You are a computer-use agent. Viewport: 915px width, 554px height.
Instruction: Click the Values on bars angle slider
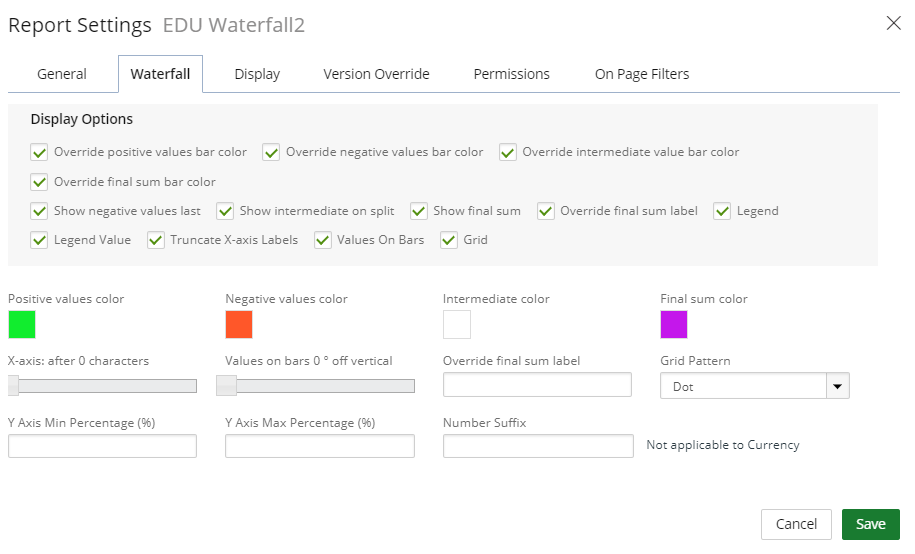click(x=316, y=386)
